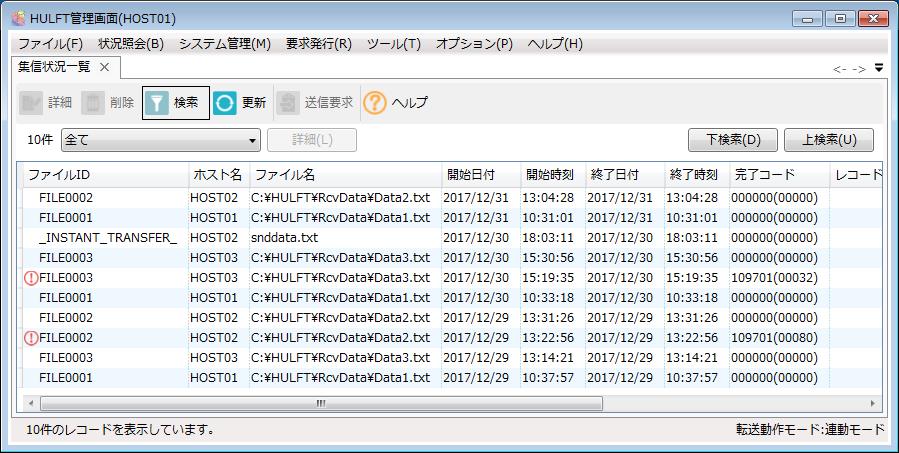Image resolution: width=899 pixels, height=453 pixels.
Task: Expand the 全て filter combo box
Action: tap(161, 140)
